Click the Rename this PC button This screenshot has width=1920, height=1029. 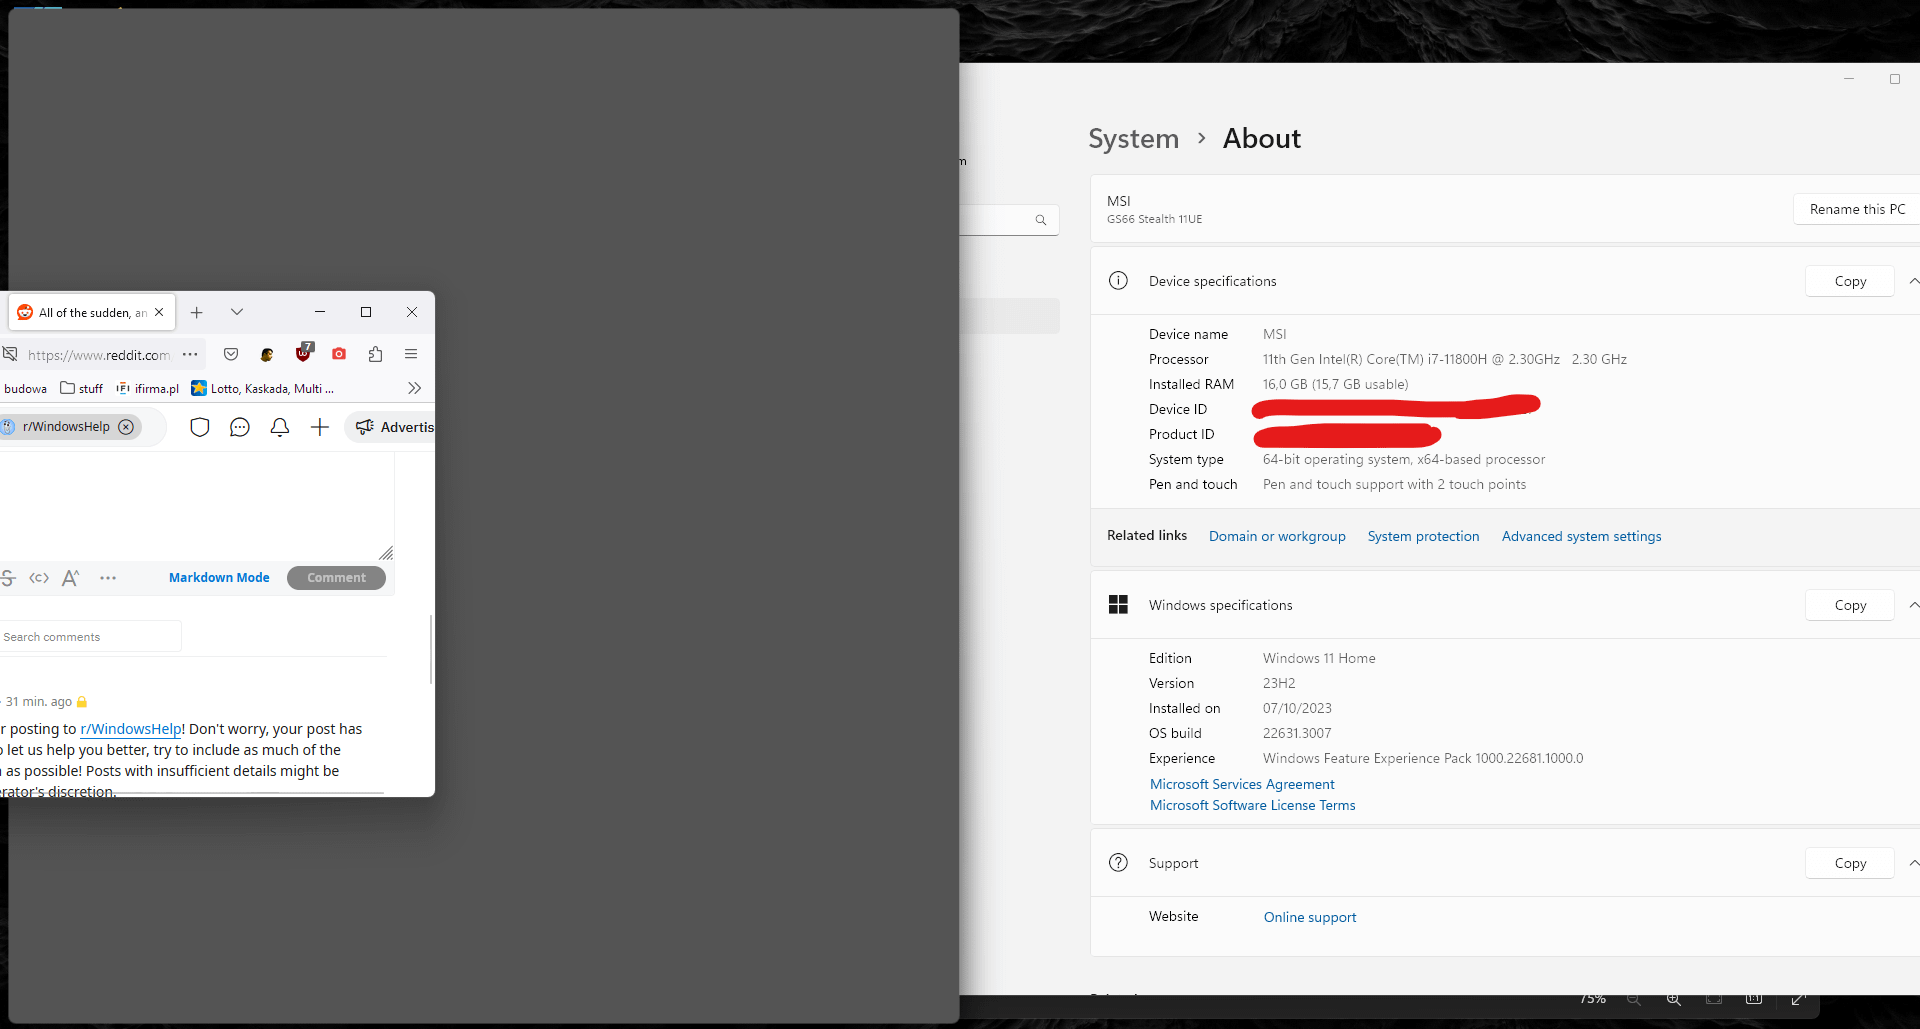pyautogui.click(x=1857, y=209)
